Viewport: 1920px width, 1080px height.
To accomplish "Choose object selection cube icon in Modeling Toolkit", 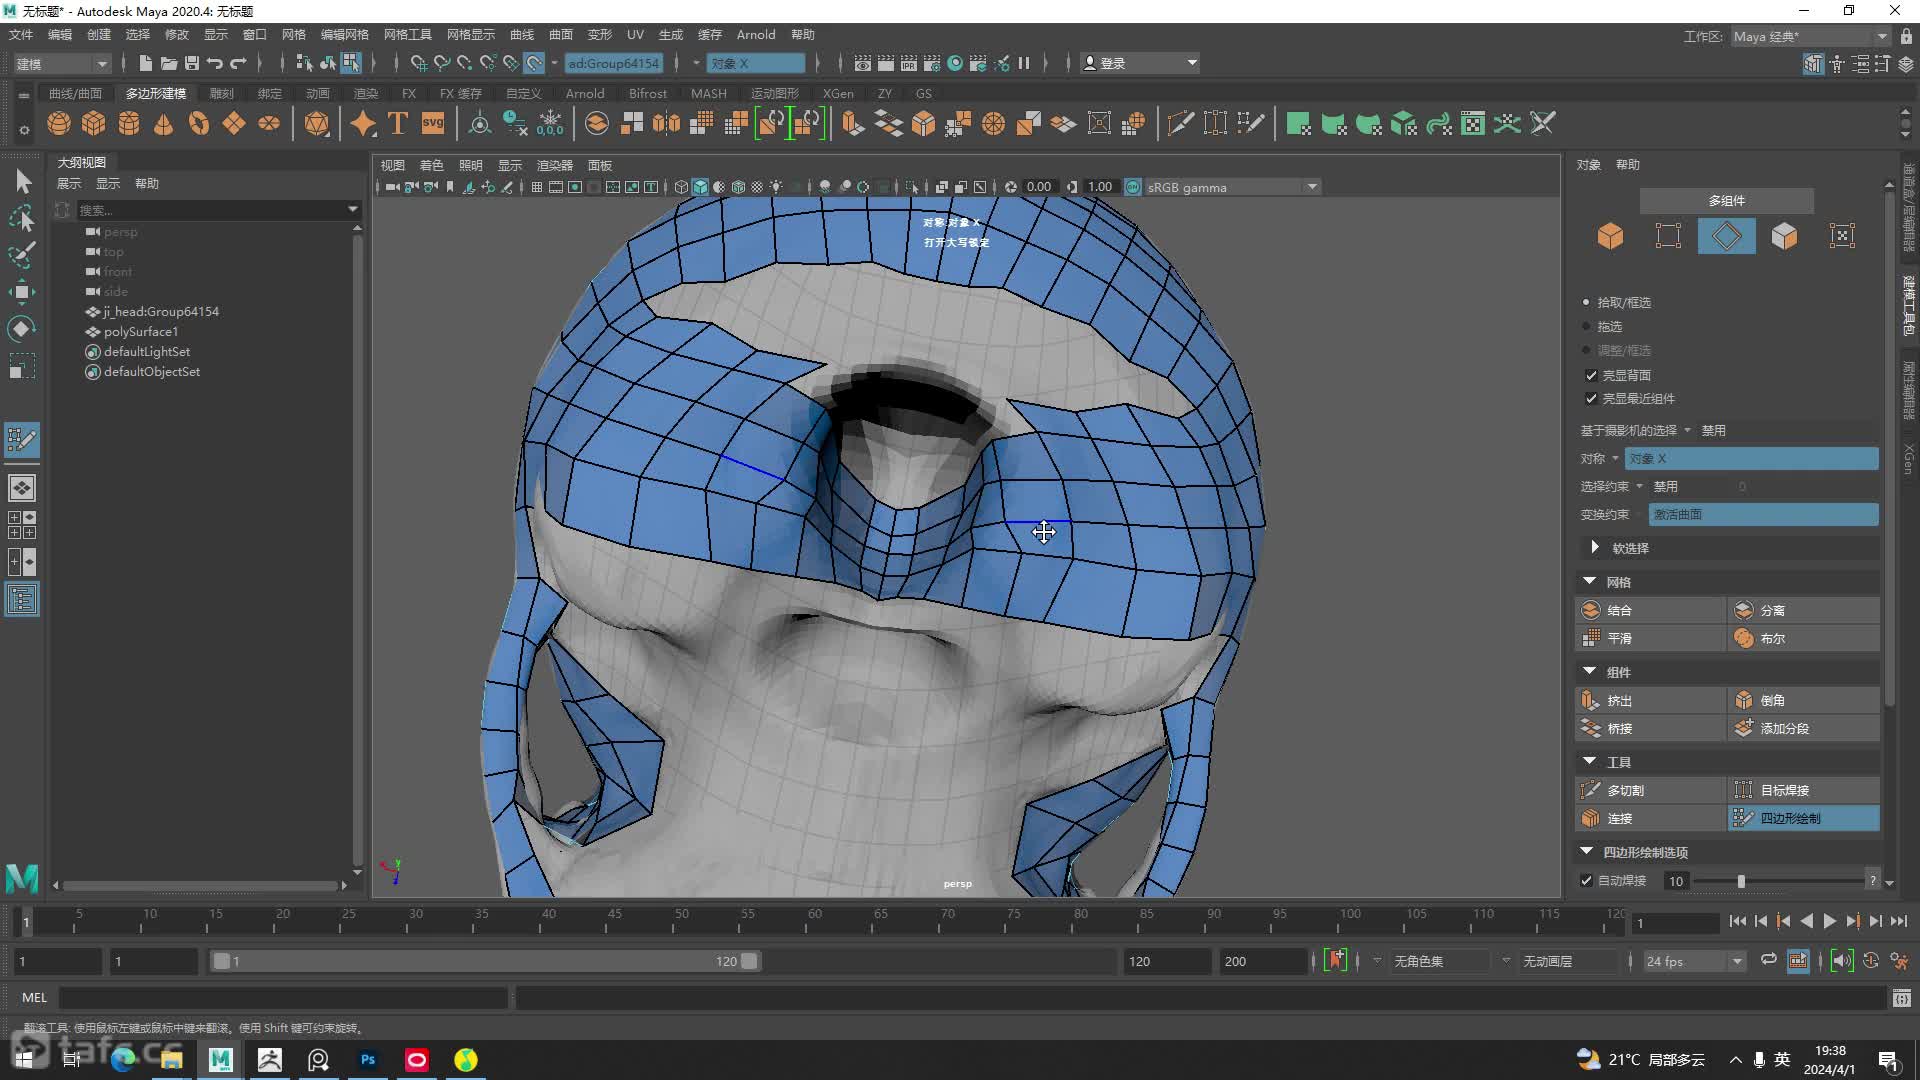I will [1610, 236].
